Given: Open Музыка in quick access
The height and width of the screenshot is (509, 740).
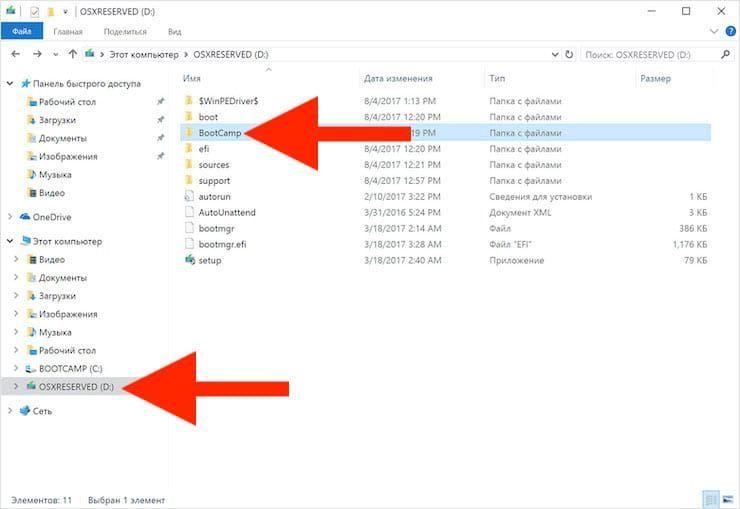Looking at the screenshot, I should click(x=55, y=175).
